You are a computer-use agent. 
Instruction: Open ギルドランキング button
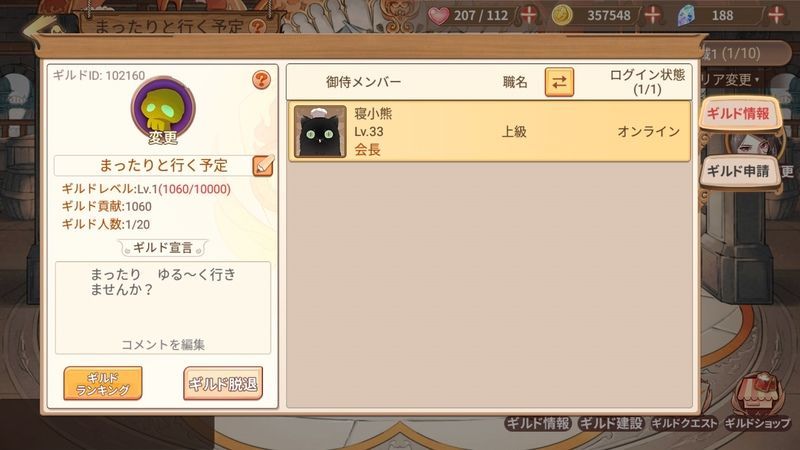pyautogui.click(x=103, y=383)
